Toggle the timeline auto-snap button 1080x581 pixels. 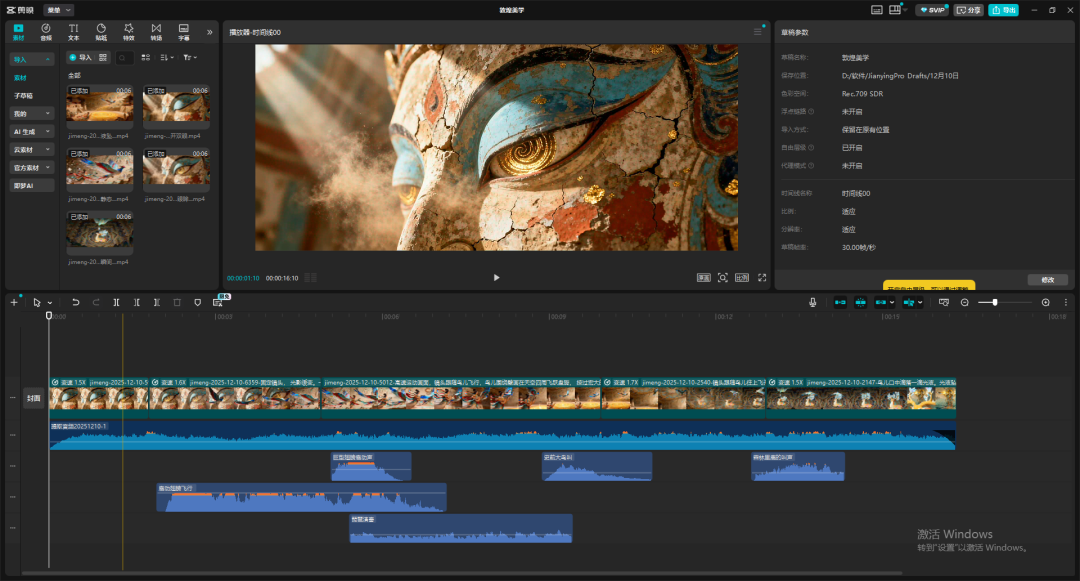860,302
